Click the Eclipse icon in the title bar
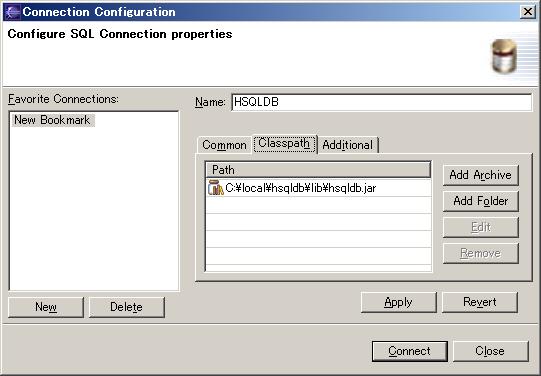541x376 pixels. pos(12,11)
